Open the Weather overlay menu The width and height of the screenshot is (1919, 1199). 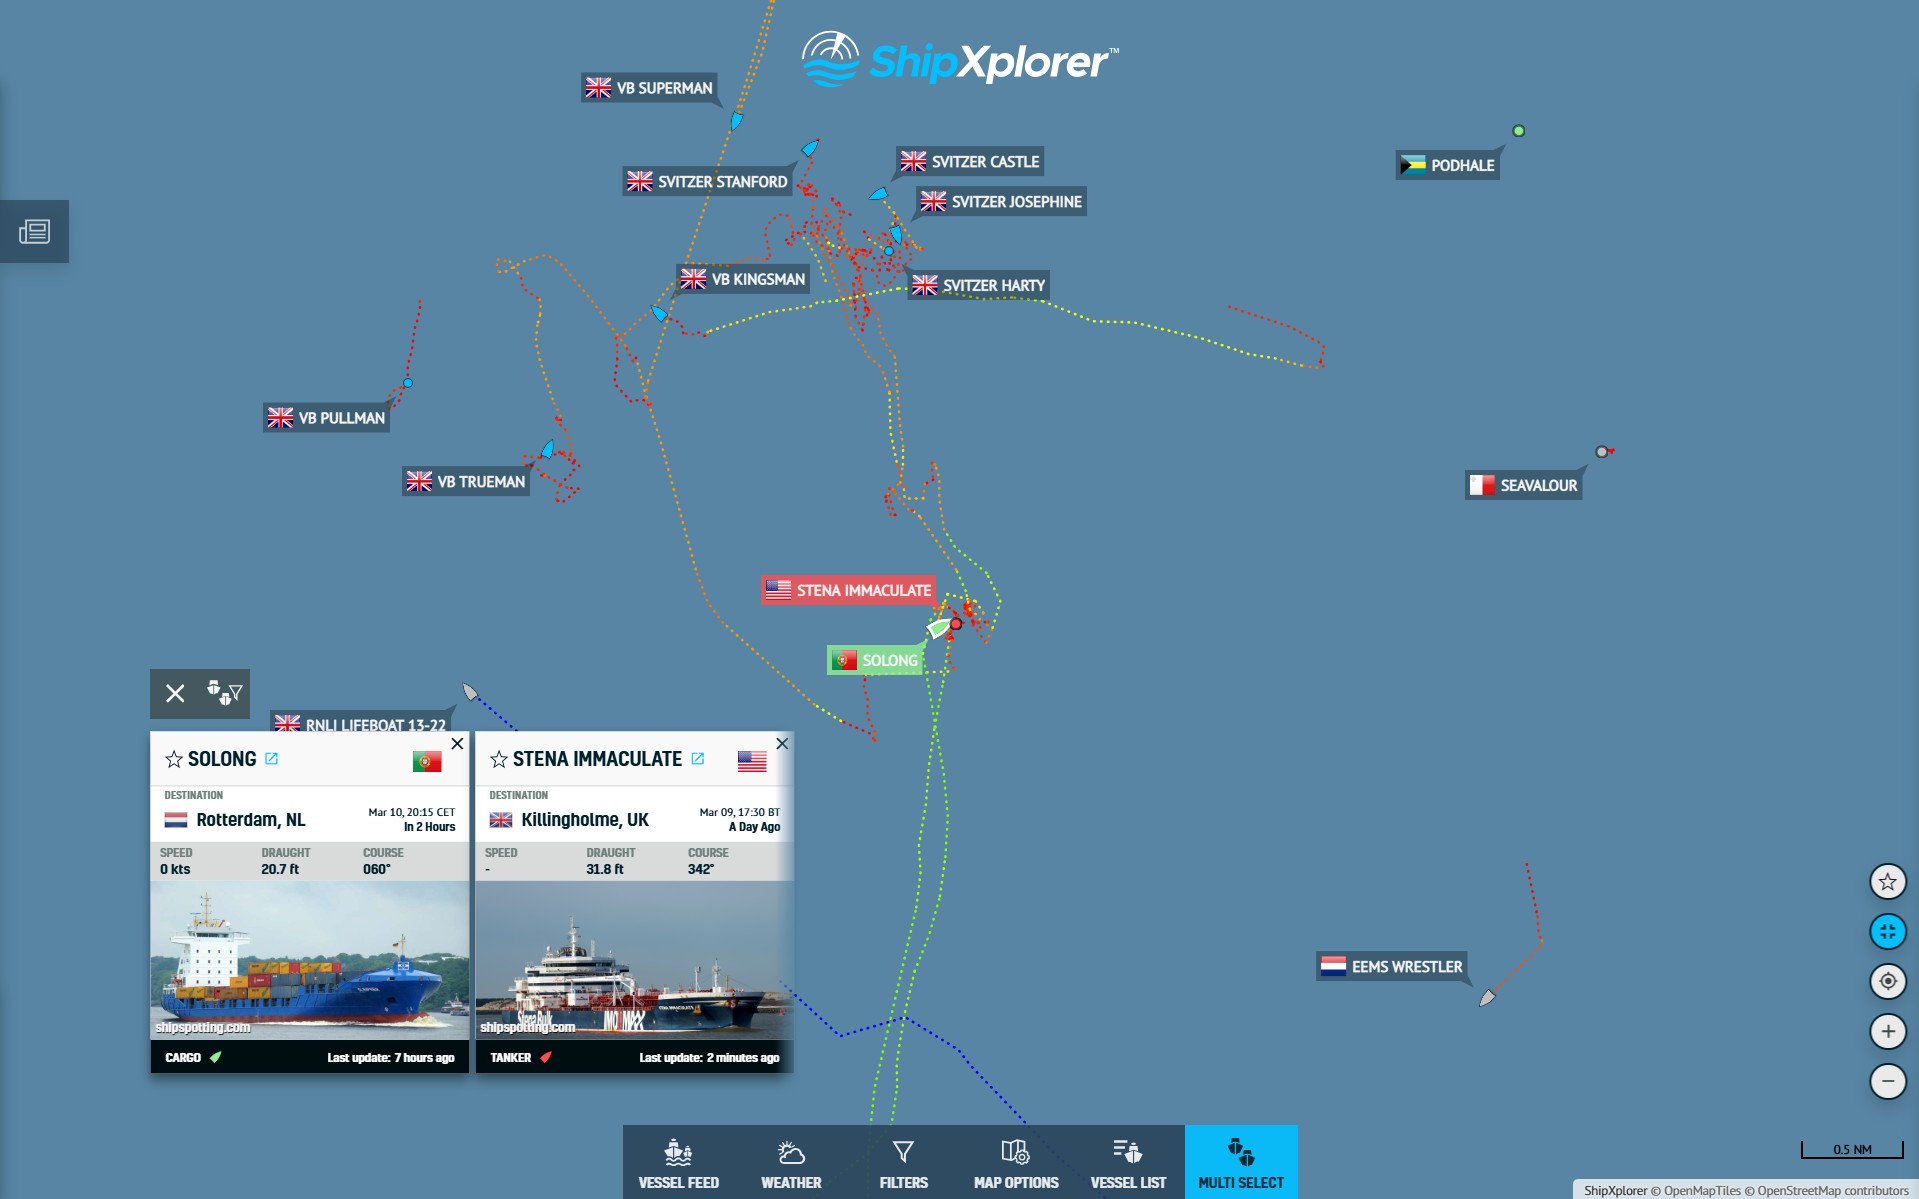[x=791, y=1163]
